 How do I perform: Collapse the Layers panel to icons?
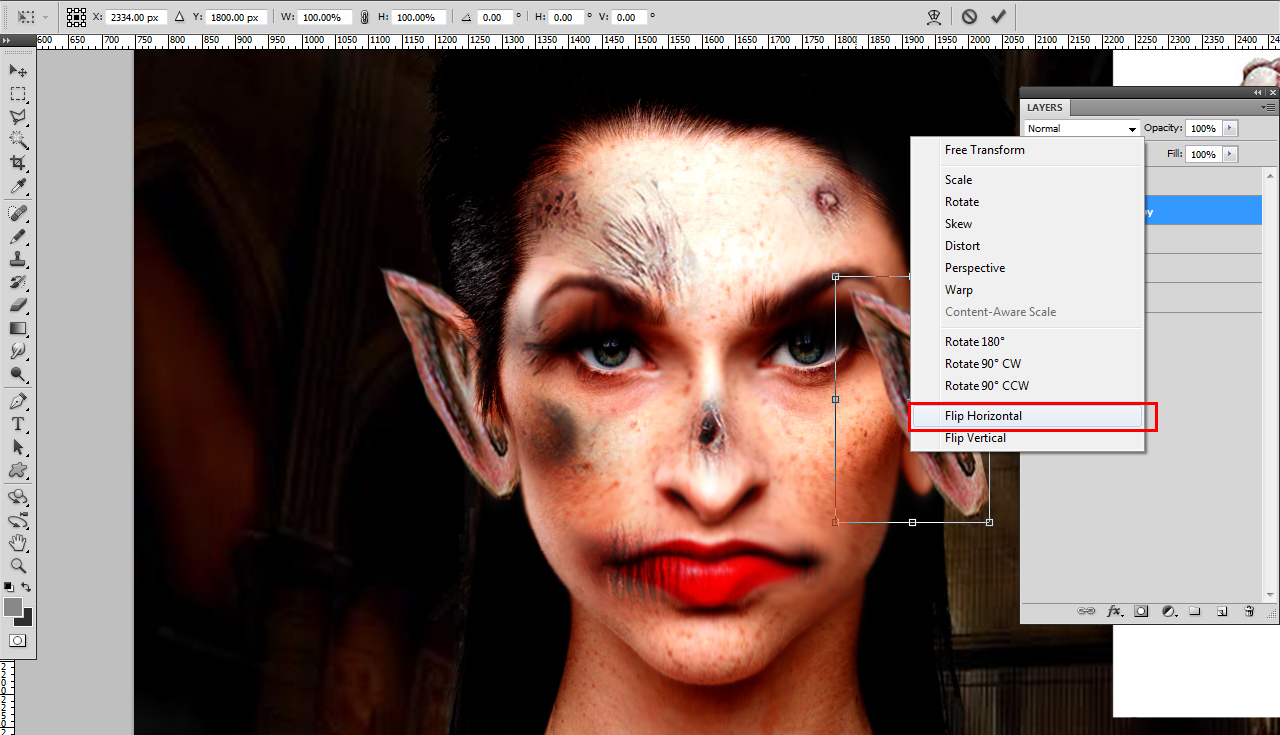[x=1257, y=92]
